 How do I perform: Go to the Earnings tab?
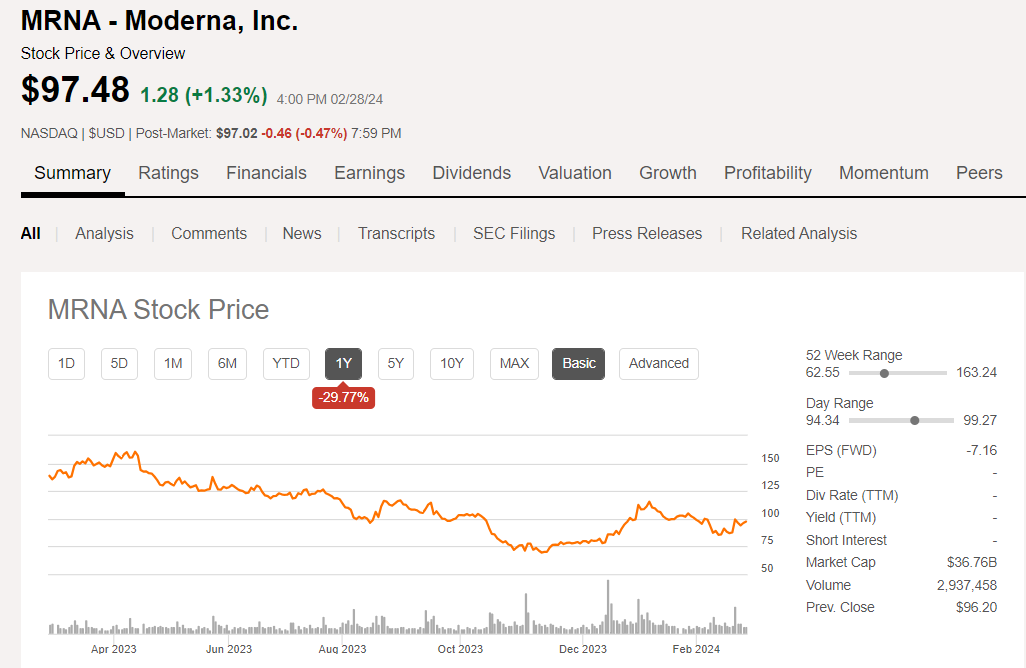369,173
